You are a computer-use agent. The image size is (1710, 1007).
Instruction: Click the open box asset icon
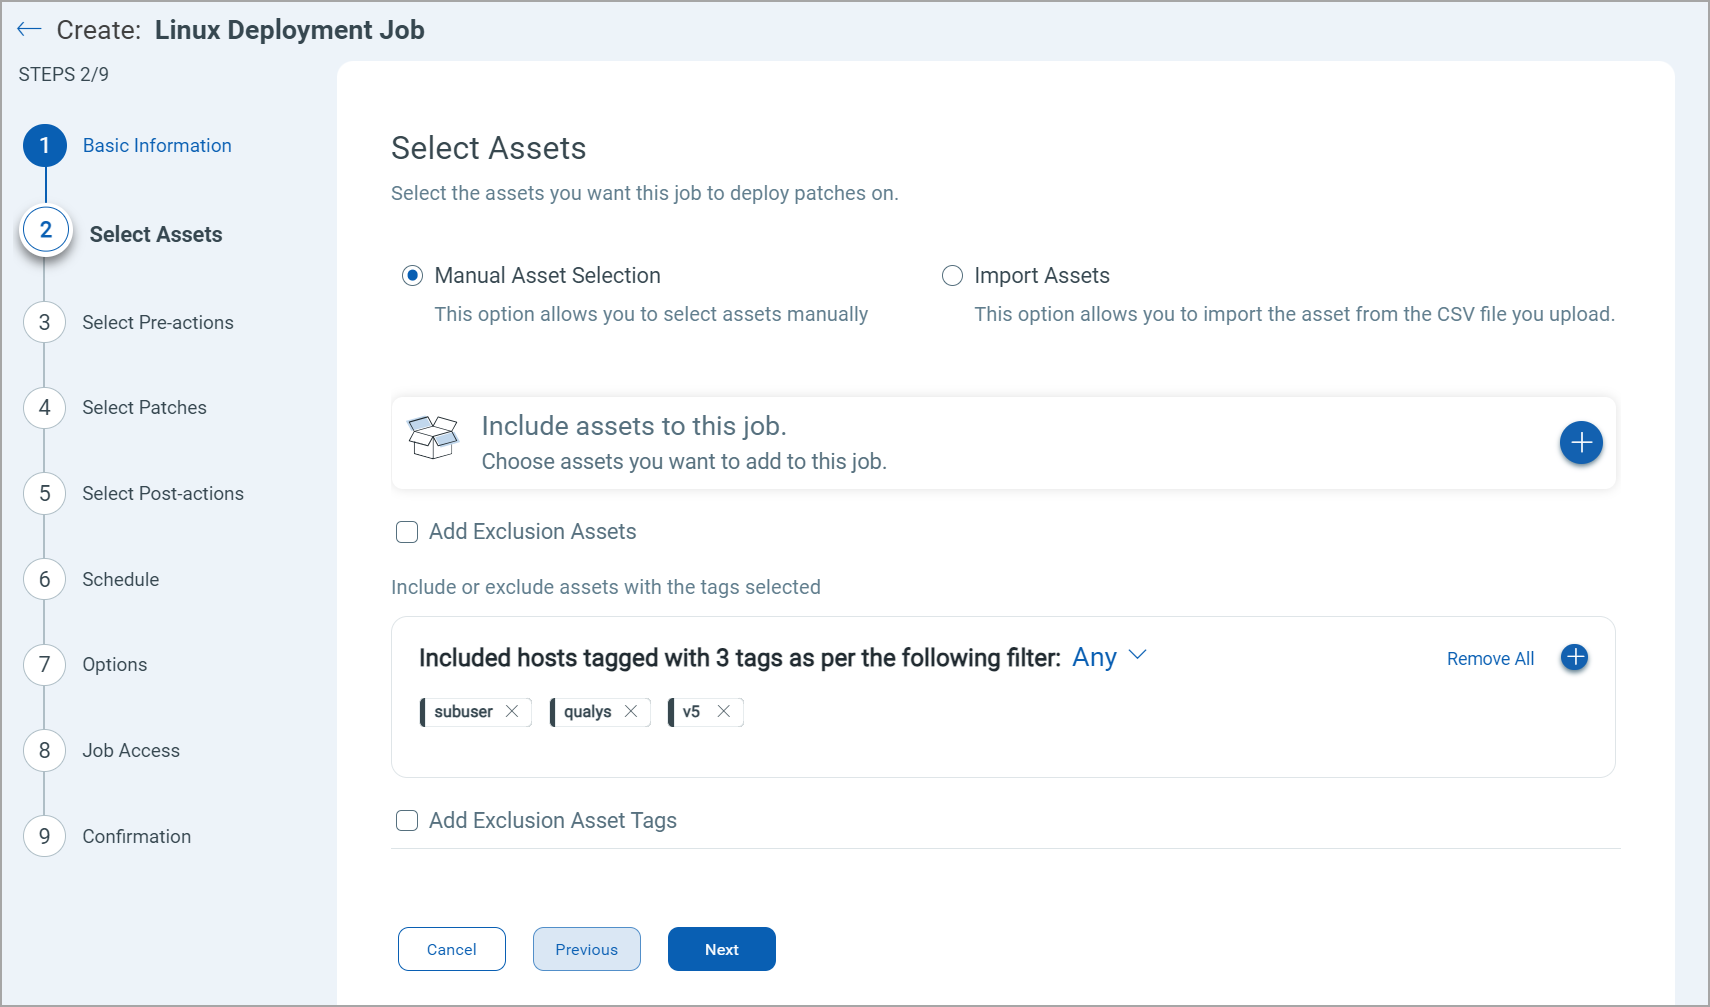[x=433, y=438]
